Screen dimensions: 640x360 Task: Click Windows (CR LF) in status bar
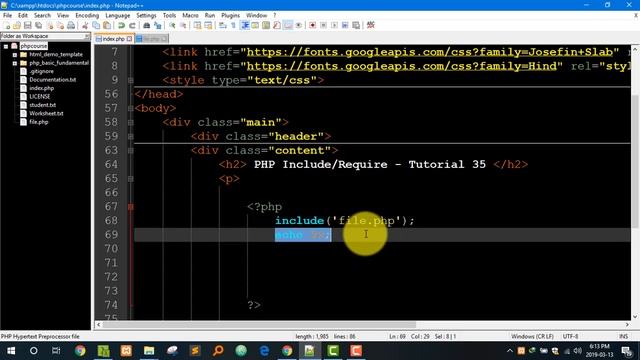(x=532, y=336)
